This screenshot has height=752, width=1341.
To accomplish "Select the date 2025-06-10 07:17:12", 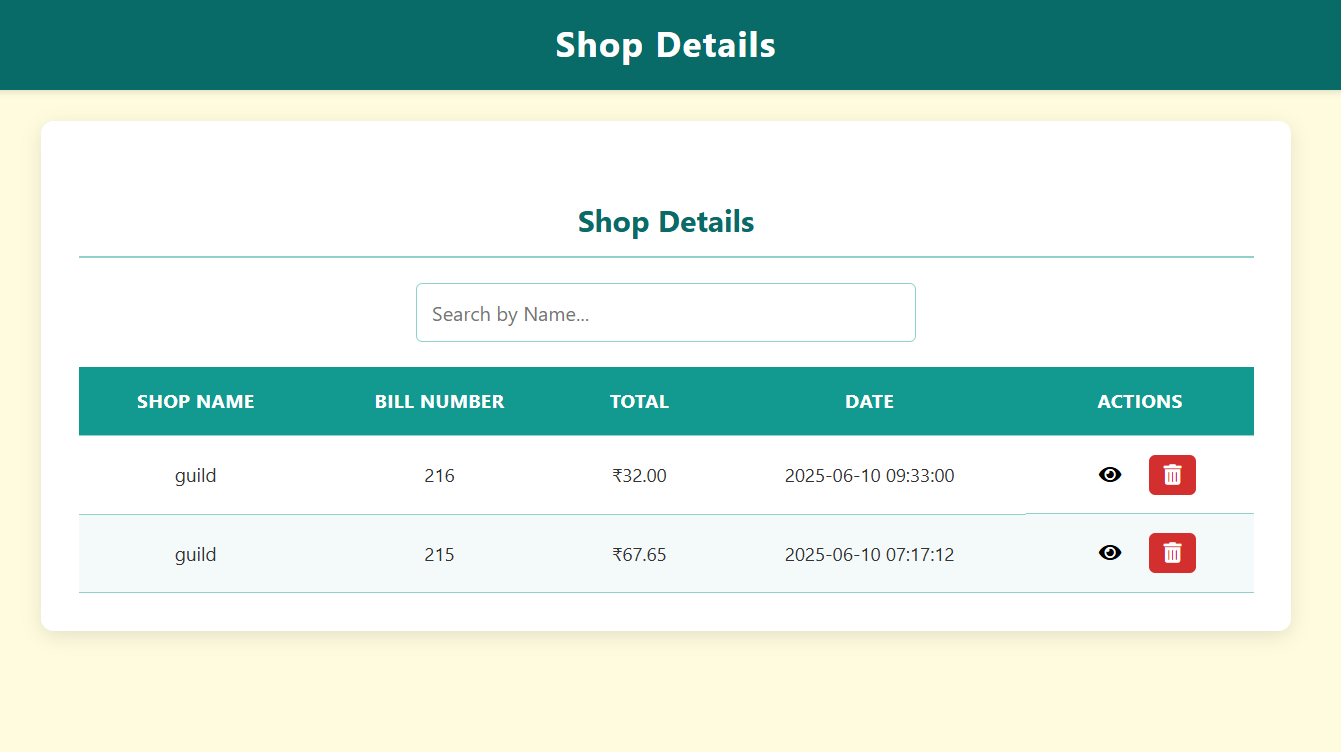I will point(869,555).
